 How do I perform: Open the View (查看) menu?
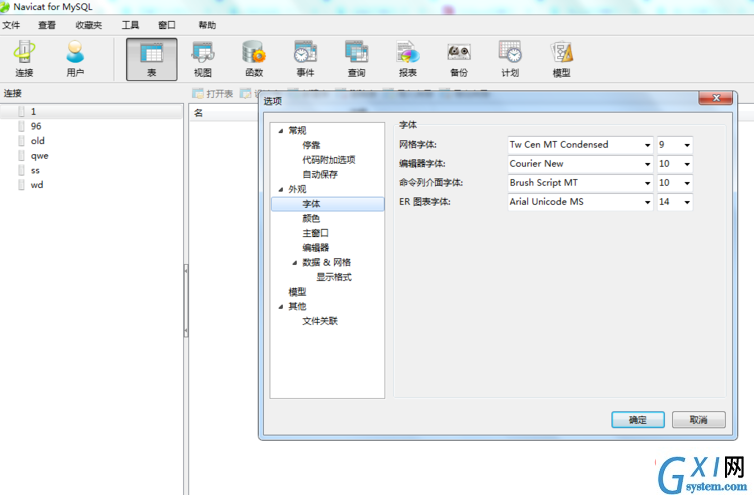47,25
